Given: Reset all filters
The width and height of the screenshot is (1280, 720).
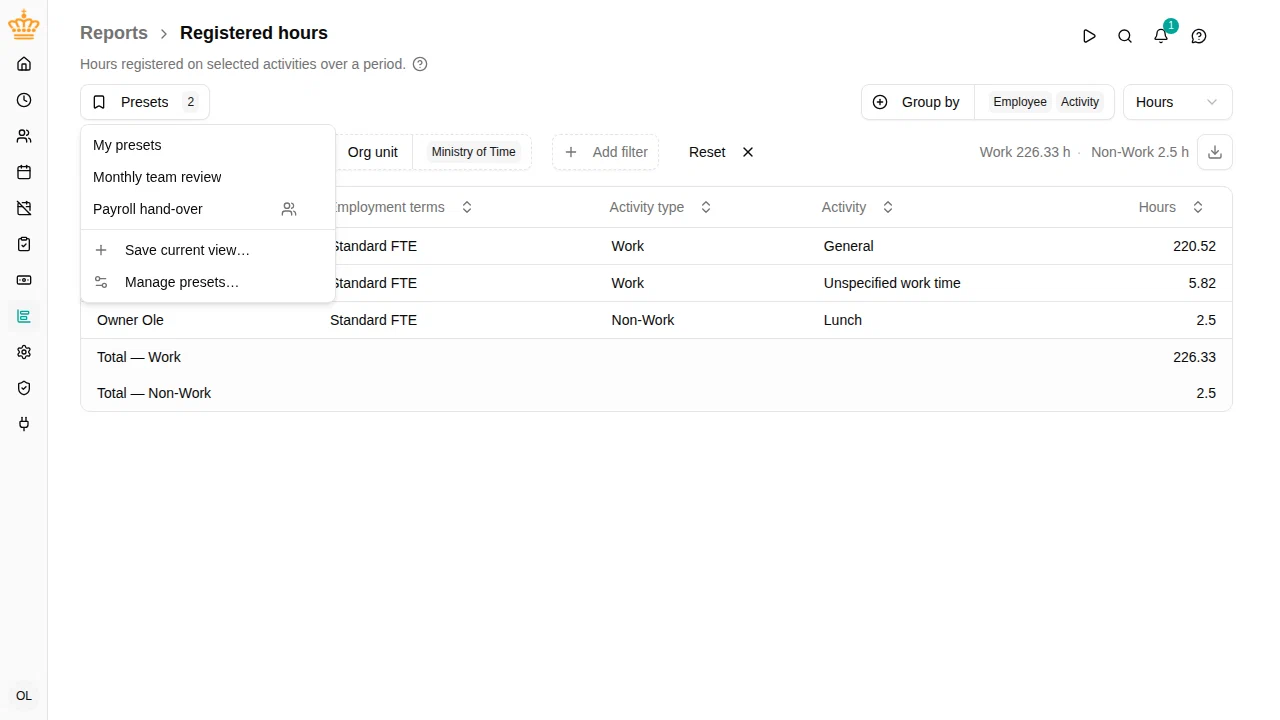Looking at the screenshot, I should (721, 152).
